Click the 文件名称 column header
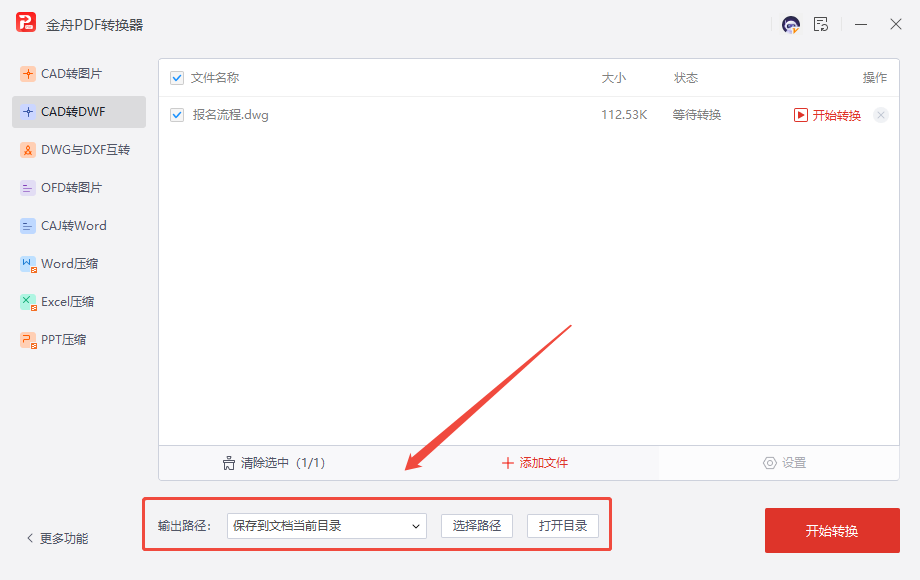Viewport: 920px width, 580px height. pyautogui.click(x=215, y=78)
